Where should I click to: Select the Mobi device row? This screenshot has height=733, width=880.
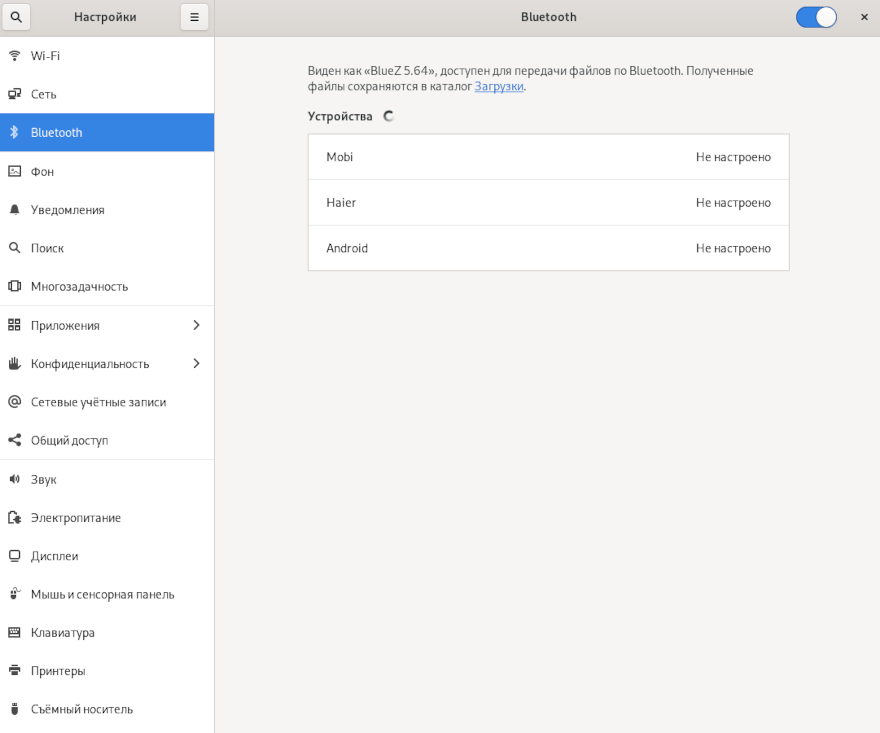[x=548, y=157]
